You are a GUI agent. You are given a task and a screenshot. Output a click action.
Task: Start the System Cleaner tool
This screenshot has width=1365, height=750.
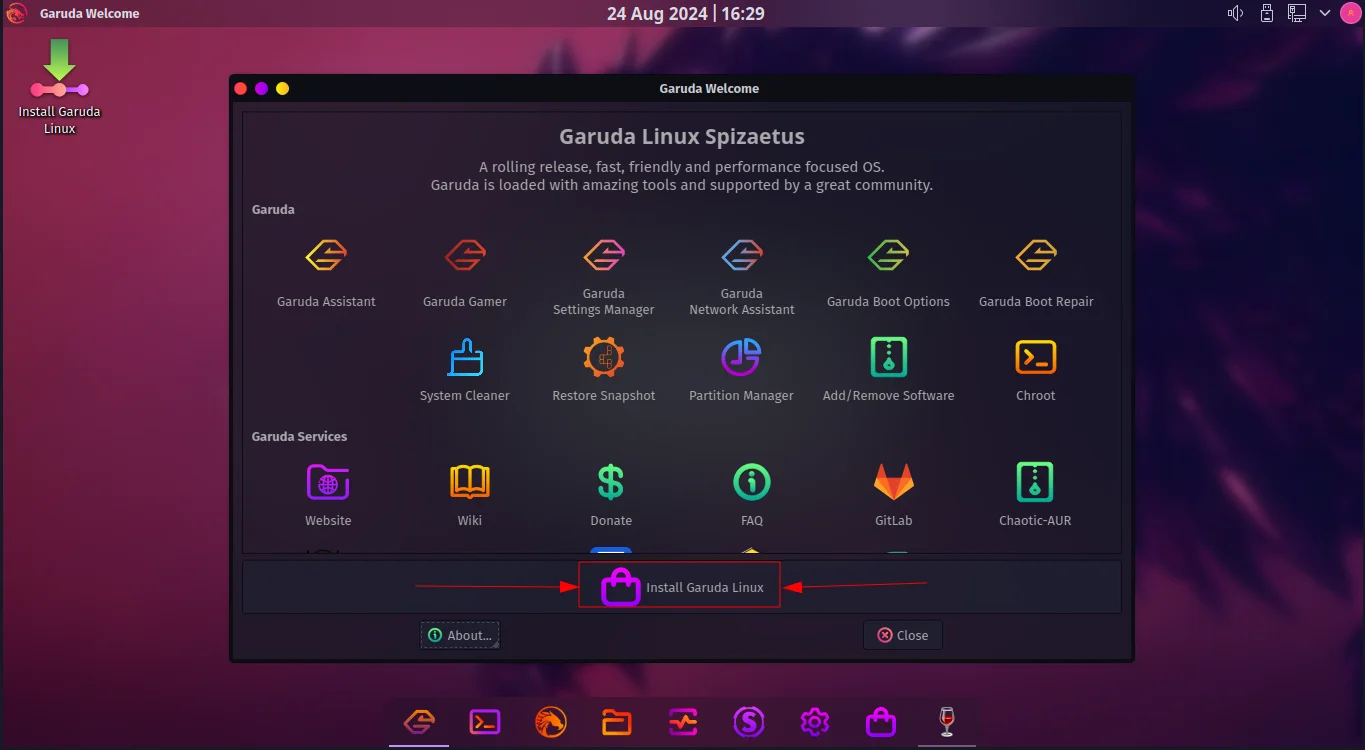coord(465,369)
